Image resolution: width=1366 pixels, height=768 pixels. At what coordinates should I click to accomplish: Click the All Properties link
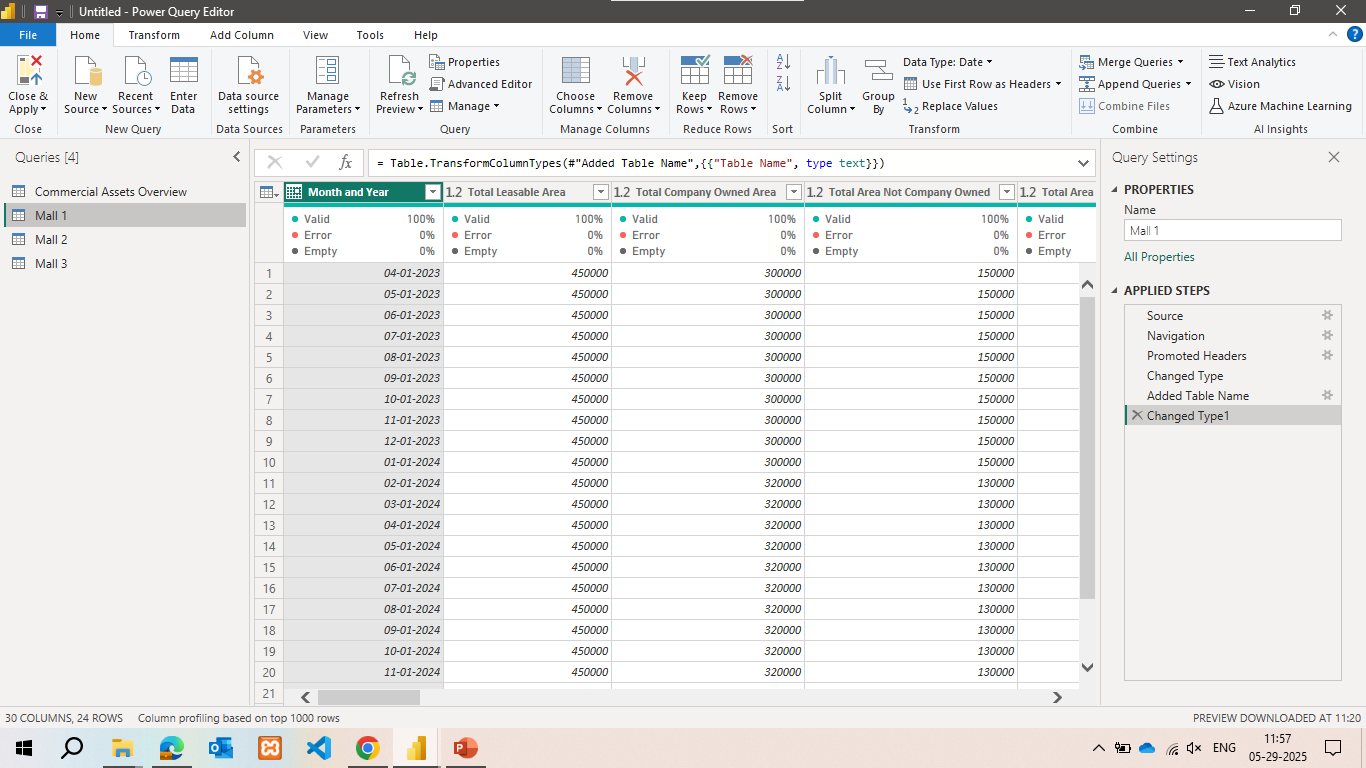pyautogui.click(x=1159, y=257)
